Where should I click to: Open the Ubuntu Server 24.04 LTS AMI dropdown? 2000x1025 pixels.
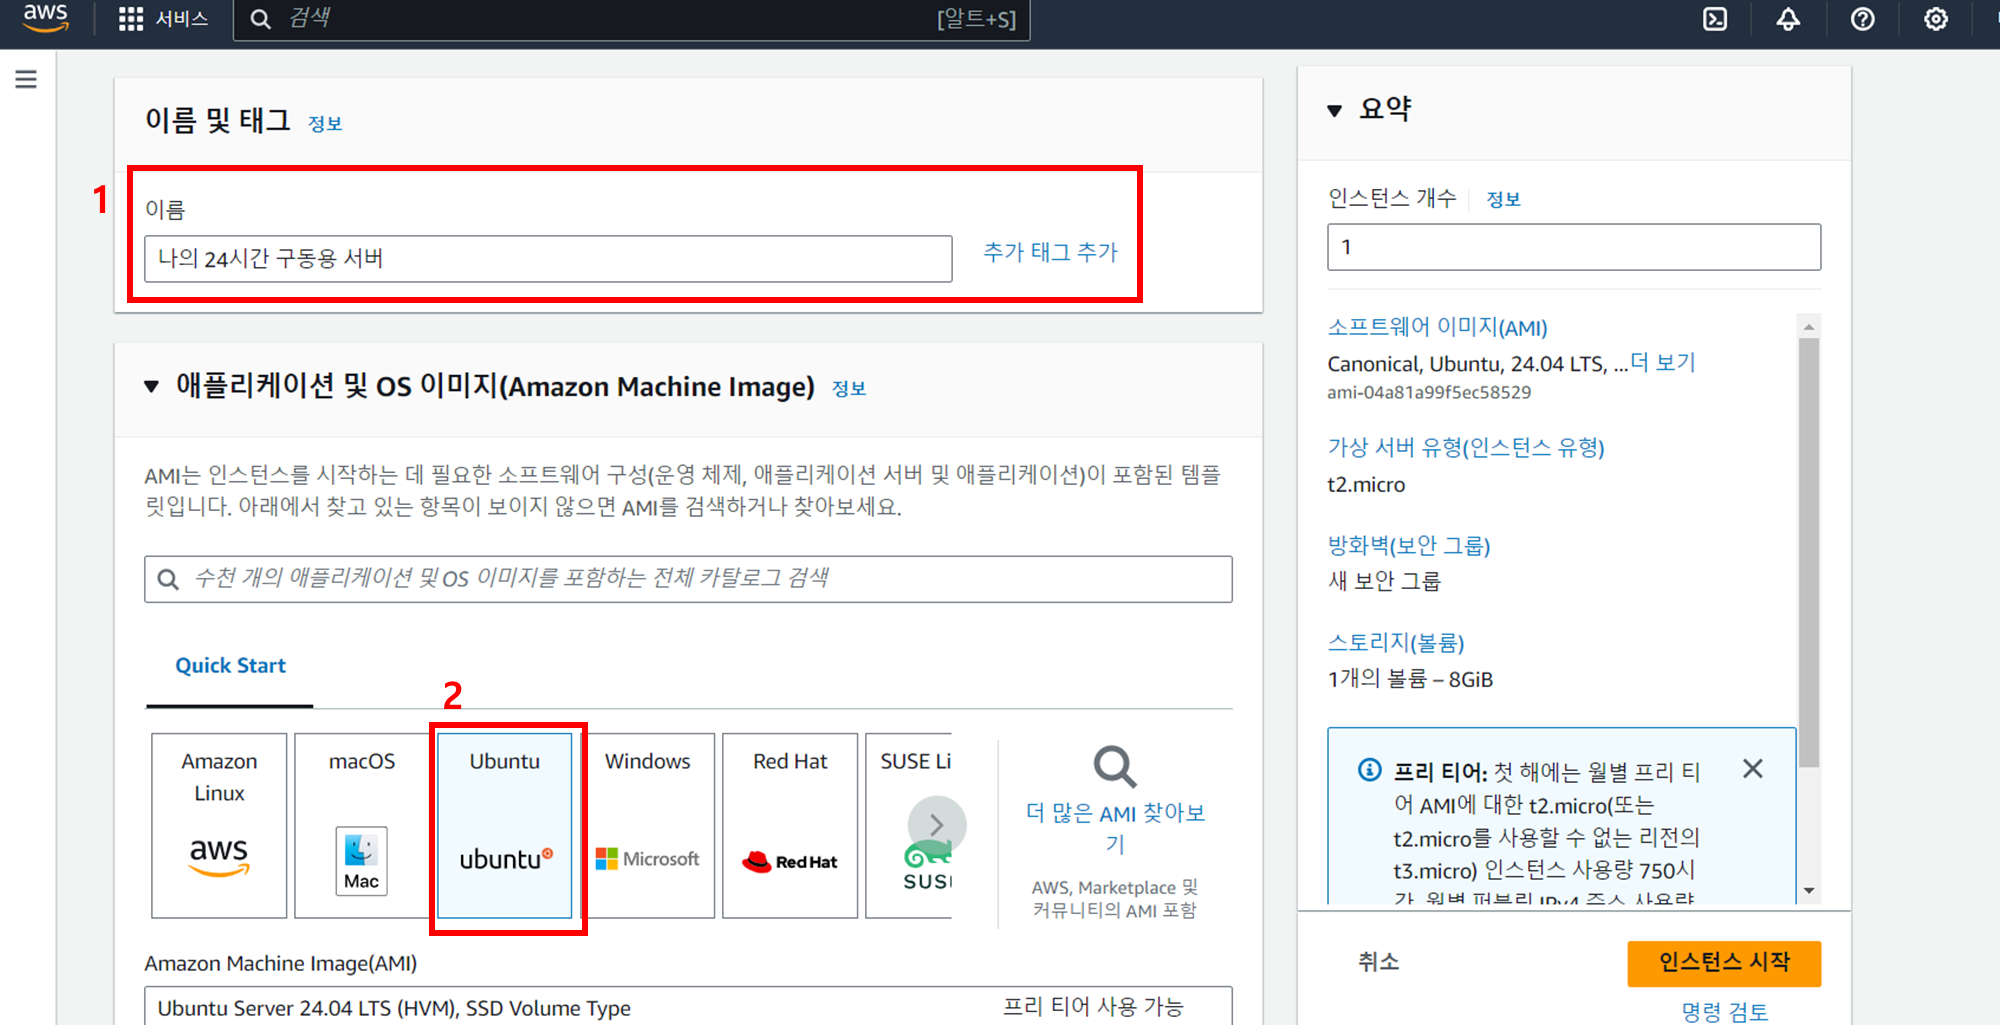(x=688, y=1006)
